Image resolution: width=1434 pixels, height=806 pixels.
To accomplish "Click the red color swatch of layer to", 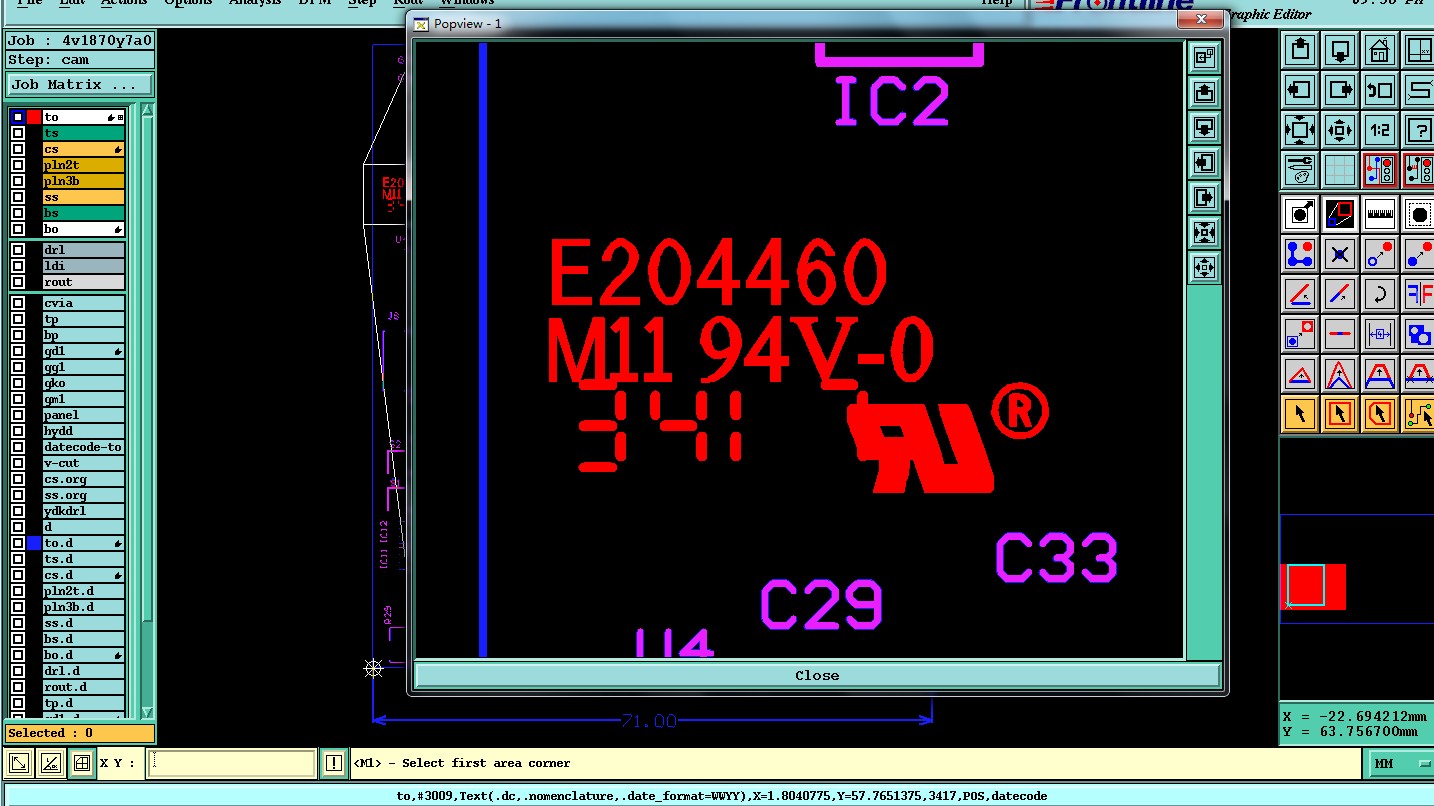I will [x=34, y=117].
